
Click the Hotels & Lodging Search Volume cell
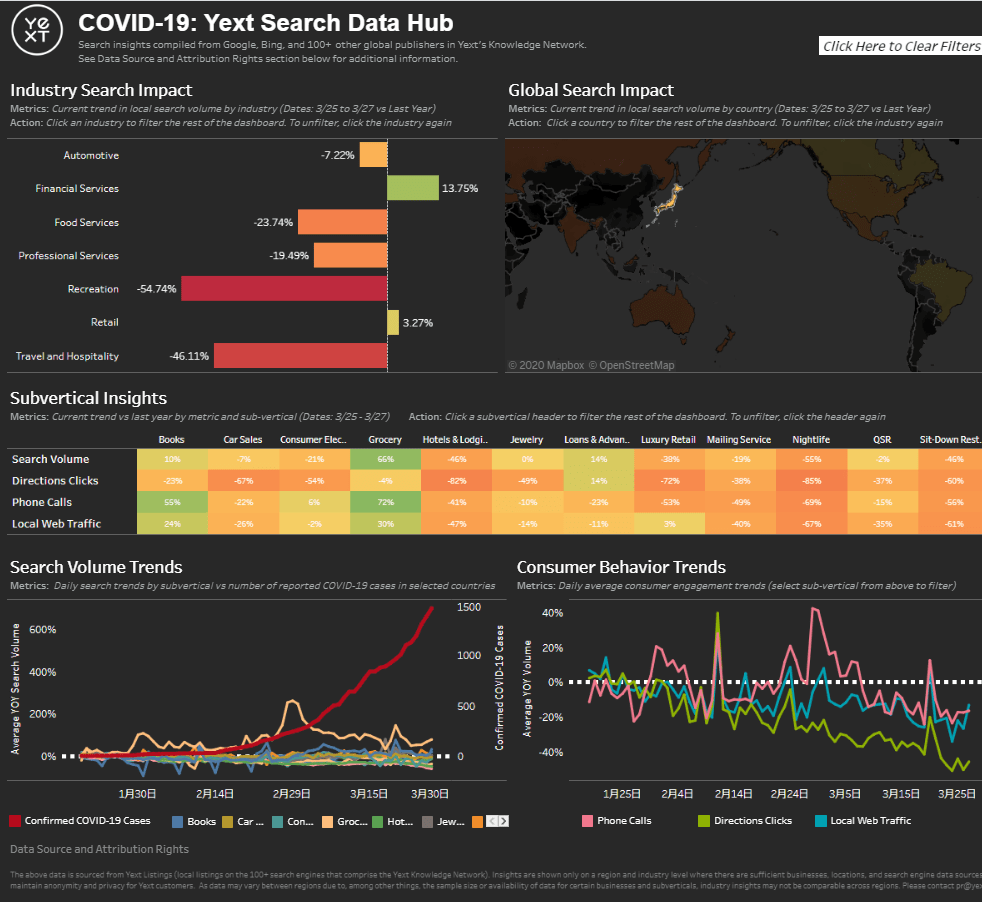click(x=456, y=460)
